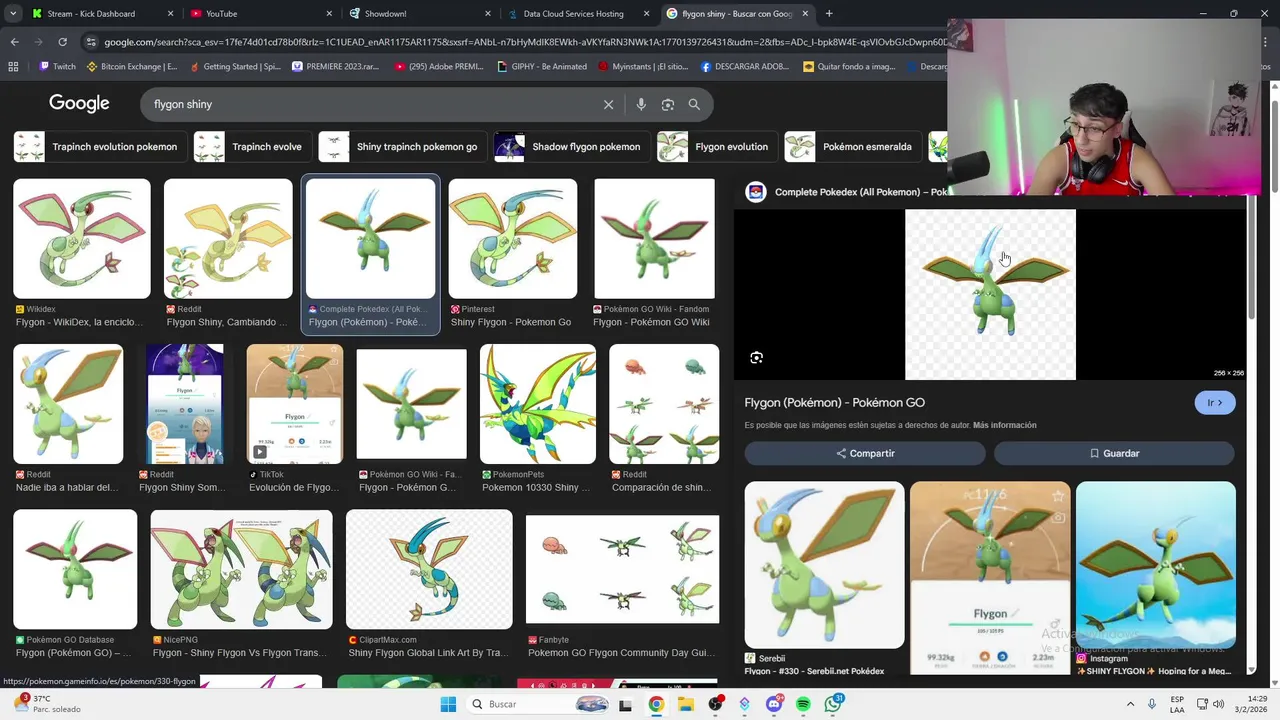Open the Getting Started Spi... bookmark
Viewport: 1280px width, 720px height.
(234, 67)
